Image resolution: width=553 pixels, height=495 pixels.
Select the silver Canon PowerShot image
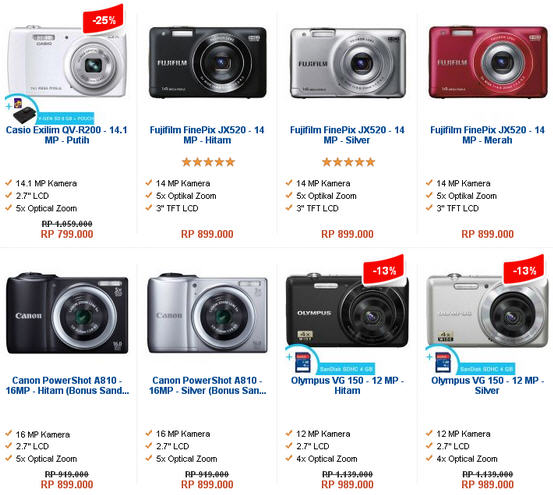tap(207, 313)
